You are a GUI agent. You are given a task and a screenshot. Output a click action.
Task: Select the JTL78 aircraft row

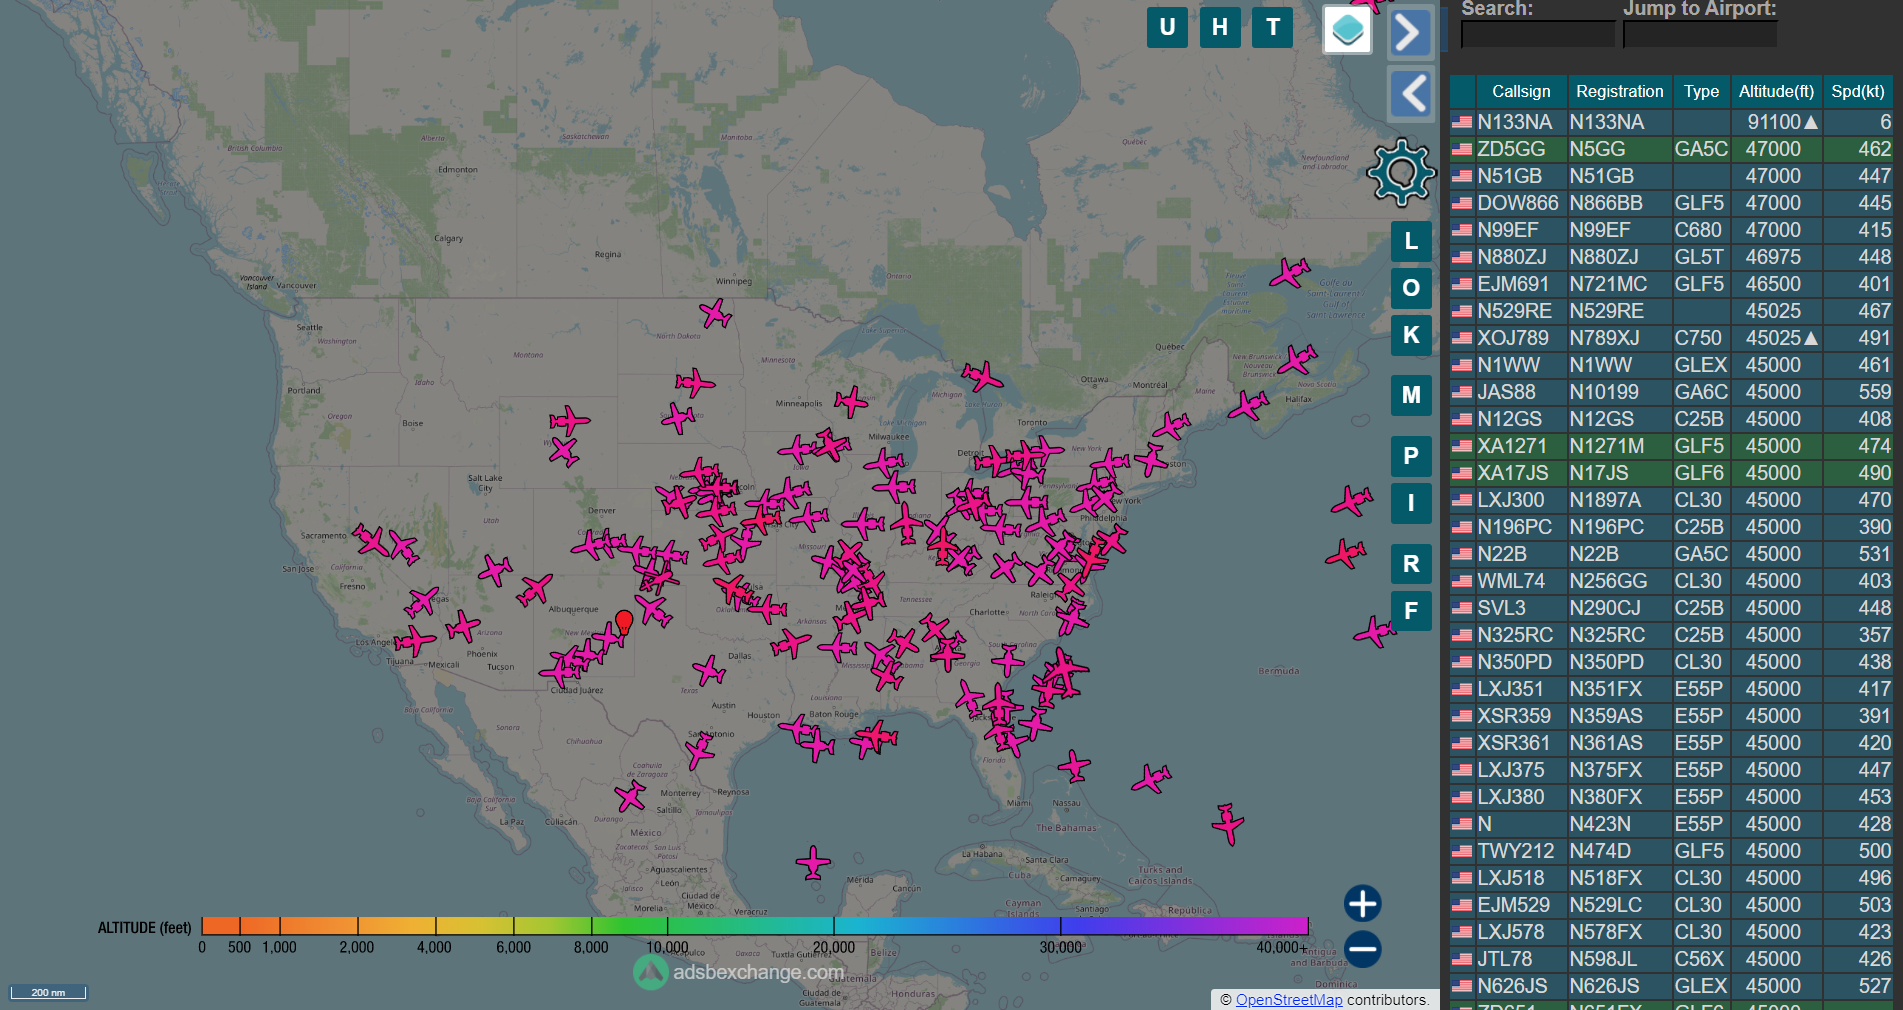coord(1671,959)
